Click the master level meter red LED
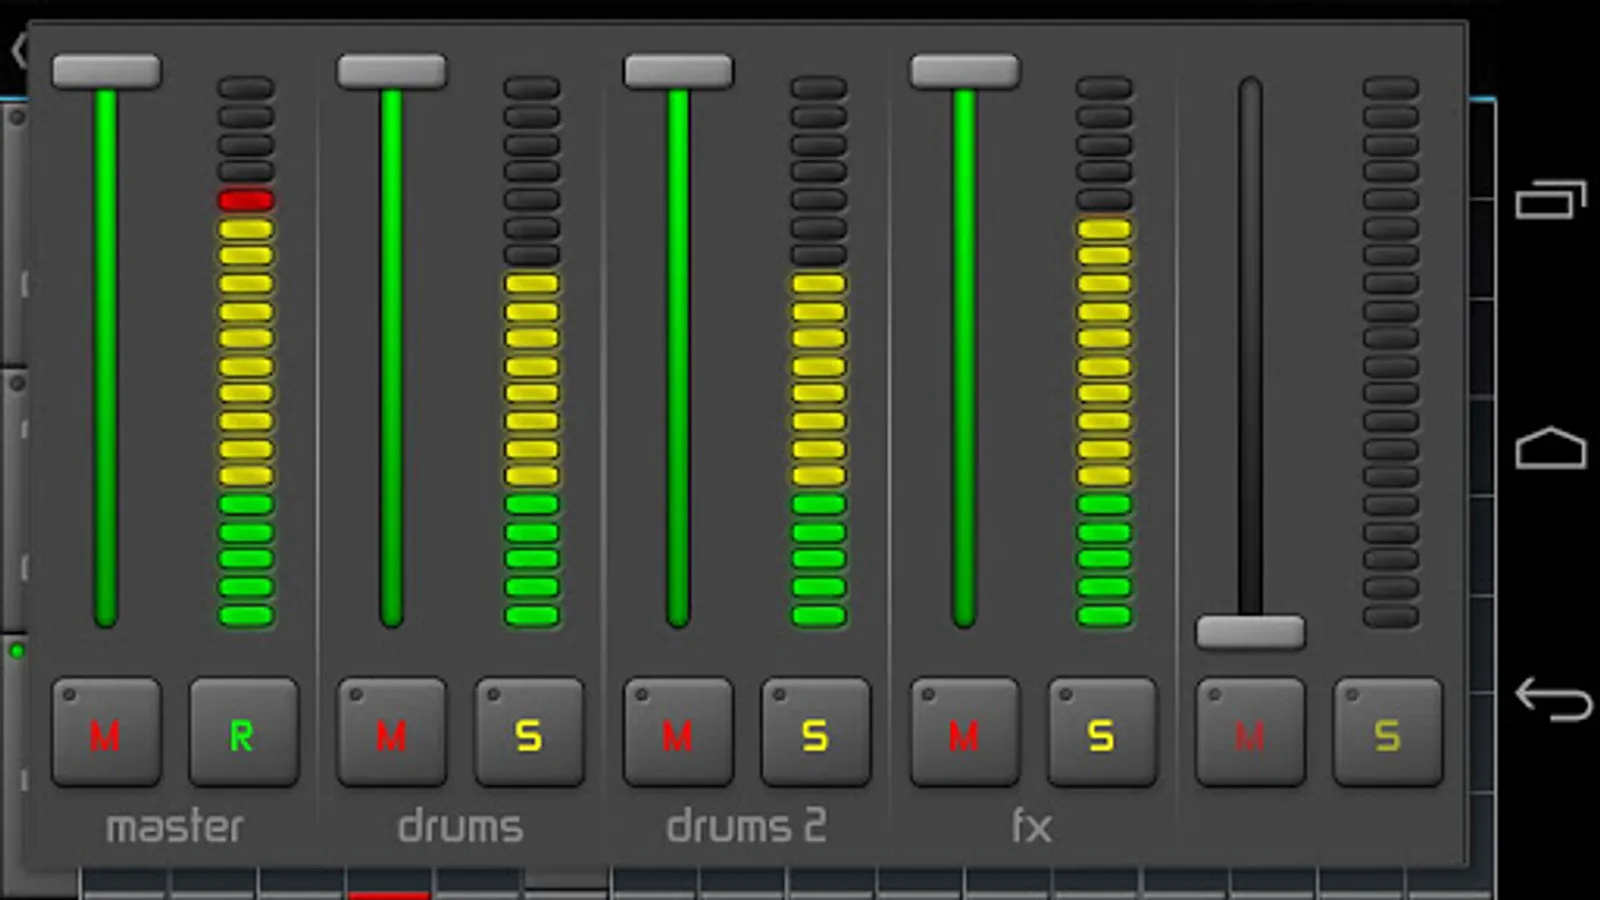The image size is (1600, 900). point(246,200)
